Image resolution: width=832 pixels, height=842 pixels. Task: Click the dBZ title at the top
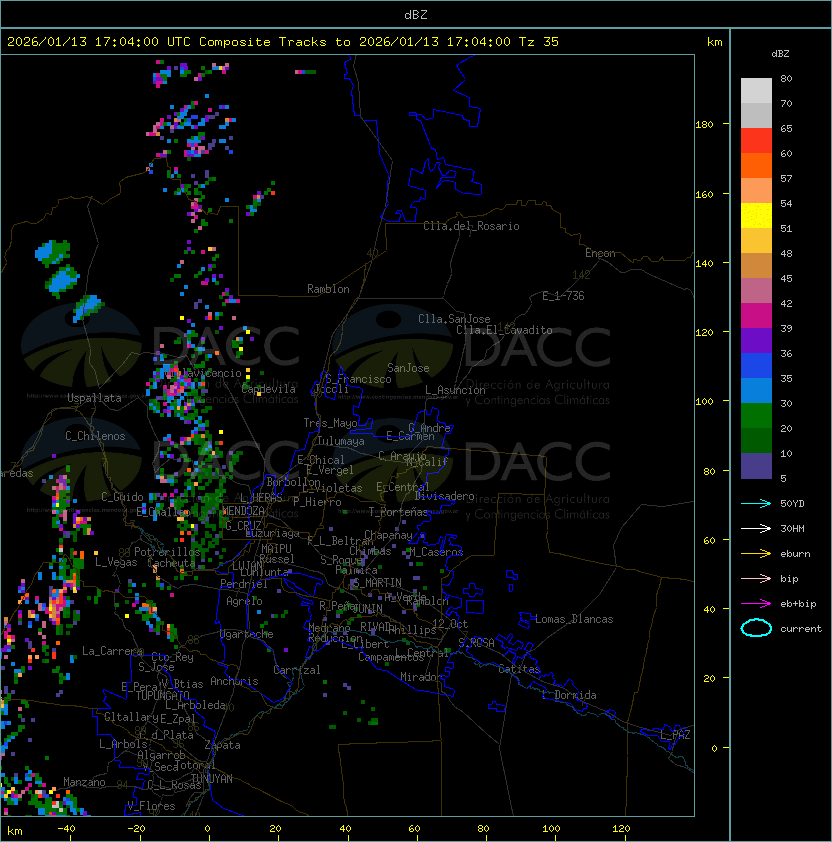(416, 15)
